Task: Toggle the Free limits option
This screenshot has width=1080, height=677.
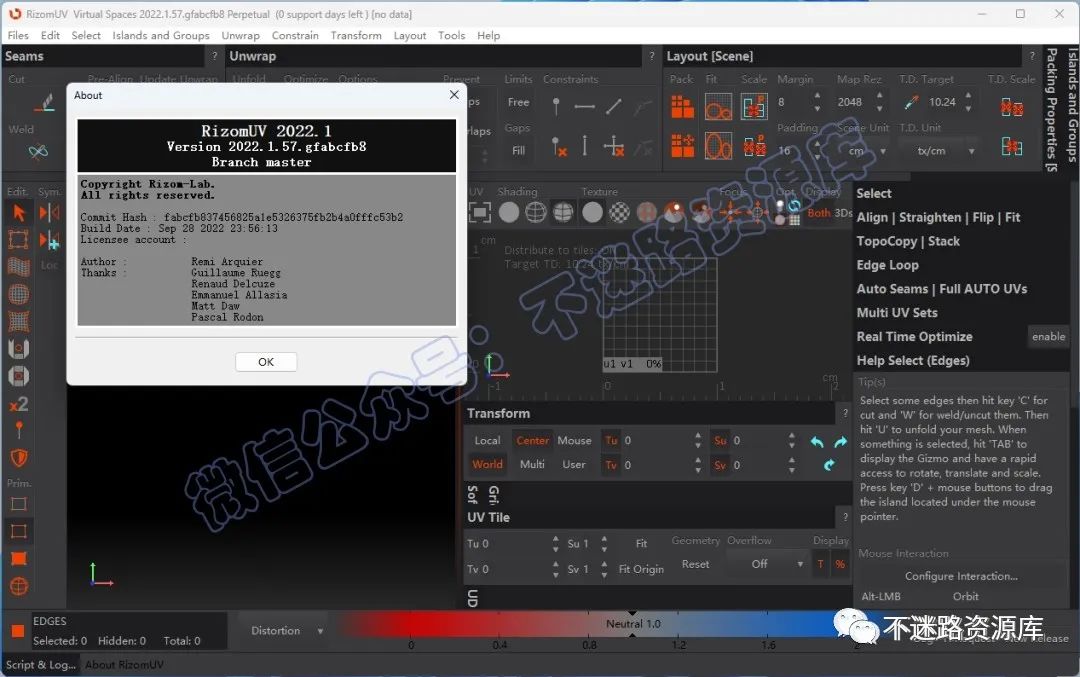Action: [x=518, y=102]
